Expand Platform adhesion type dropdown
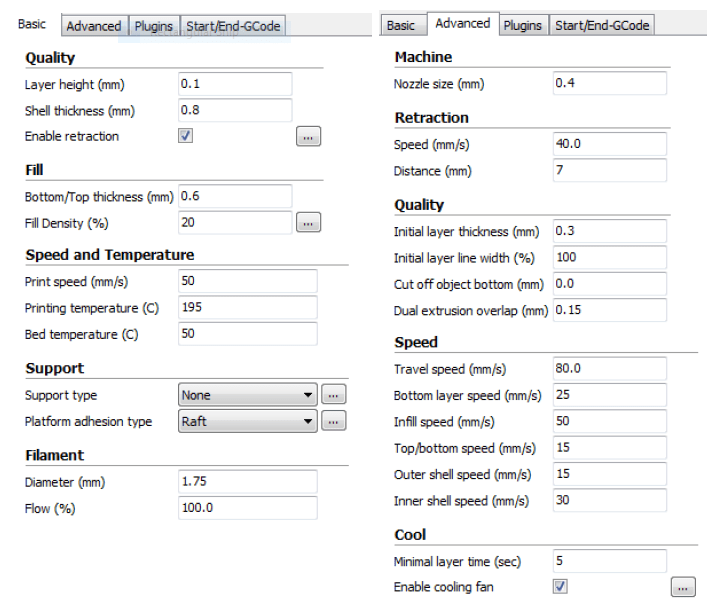707x610 pixels. coord(248,421)
